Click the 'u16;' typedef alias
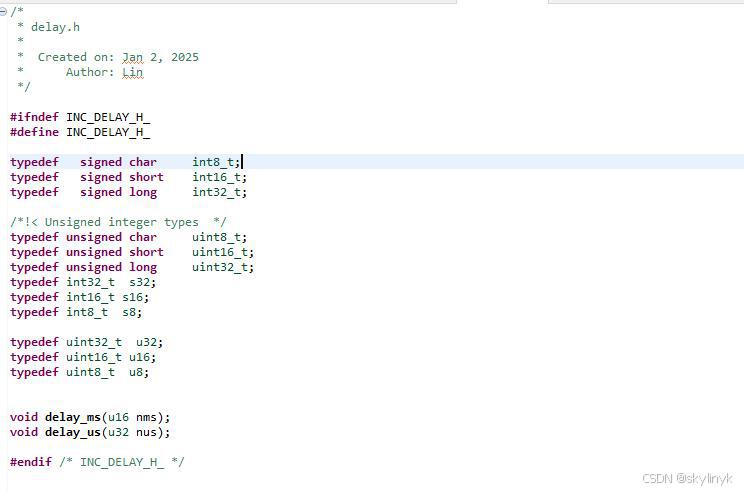The height and width of the screenshot is (491, 744). pyautogui.click(x=142, y=358)
